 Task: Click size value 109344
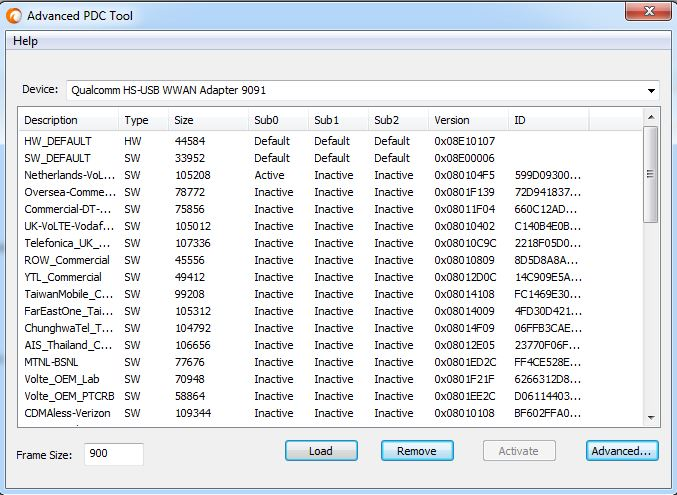click(193, 413)
